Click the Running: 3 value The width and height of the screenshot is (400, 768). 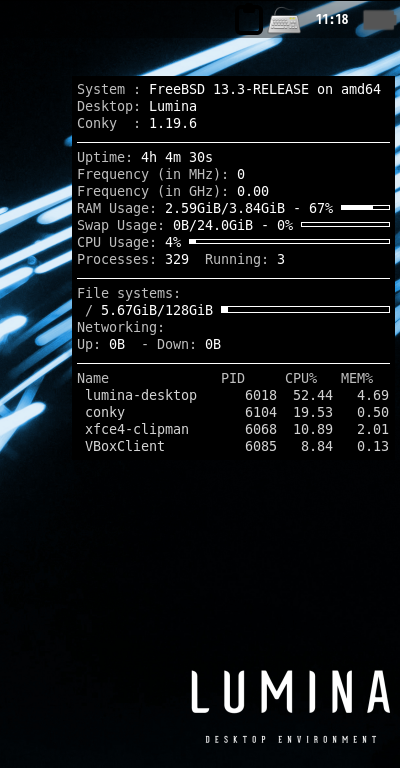(x=245, y=259)
